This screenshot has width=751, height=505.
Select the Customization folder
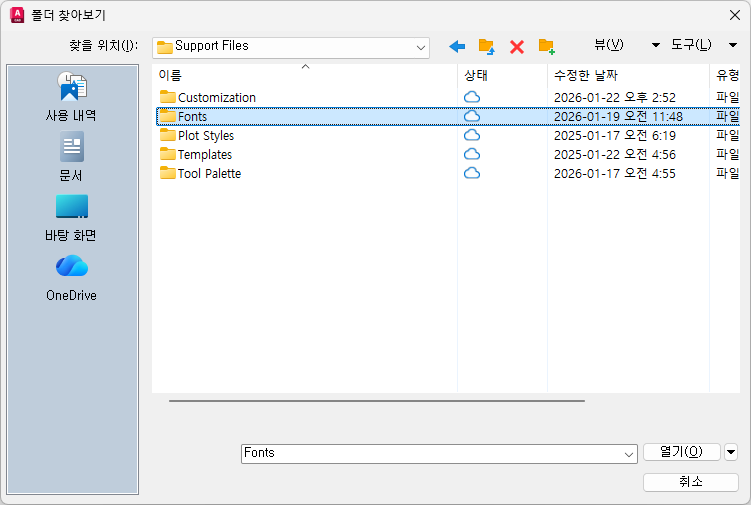(x=216, y=97)
